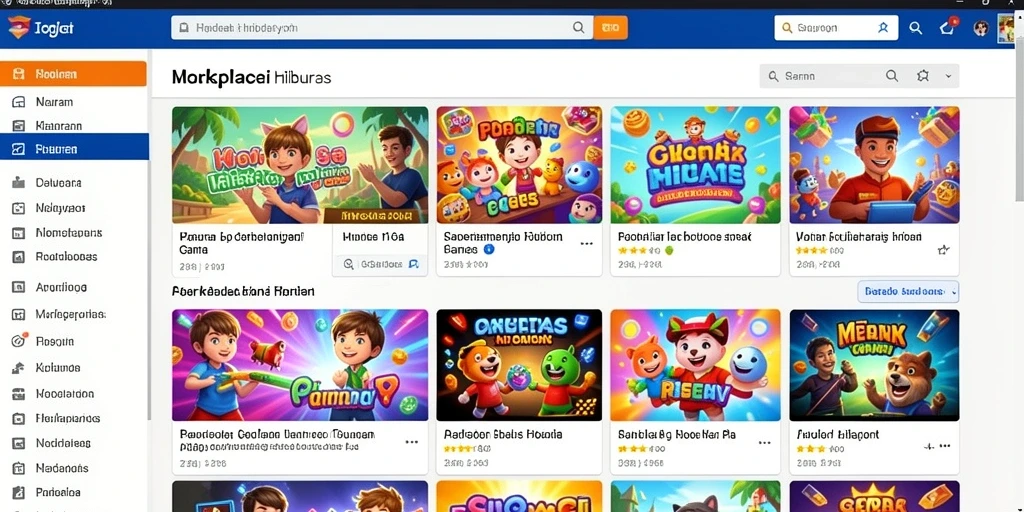Viewport: 1024px width, 512px height.
Task: Click the Nooolatdon sidebar icon
Action: [x=19, y=394]
